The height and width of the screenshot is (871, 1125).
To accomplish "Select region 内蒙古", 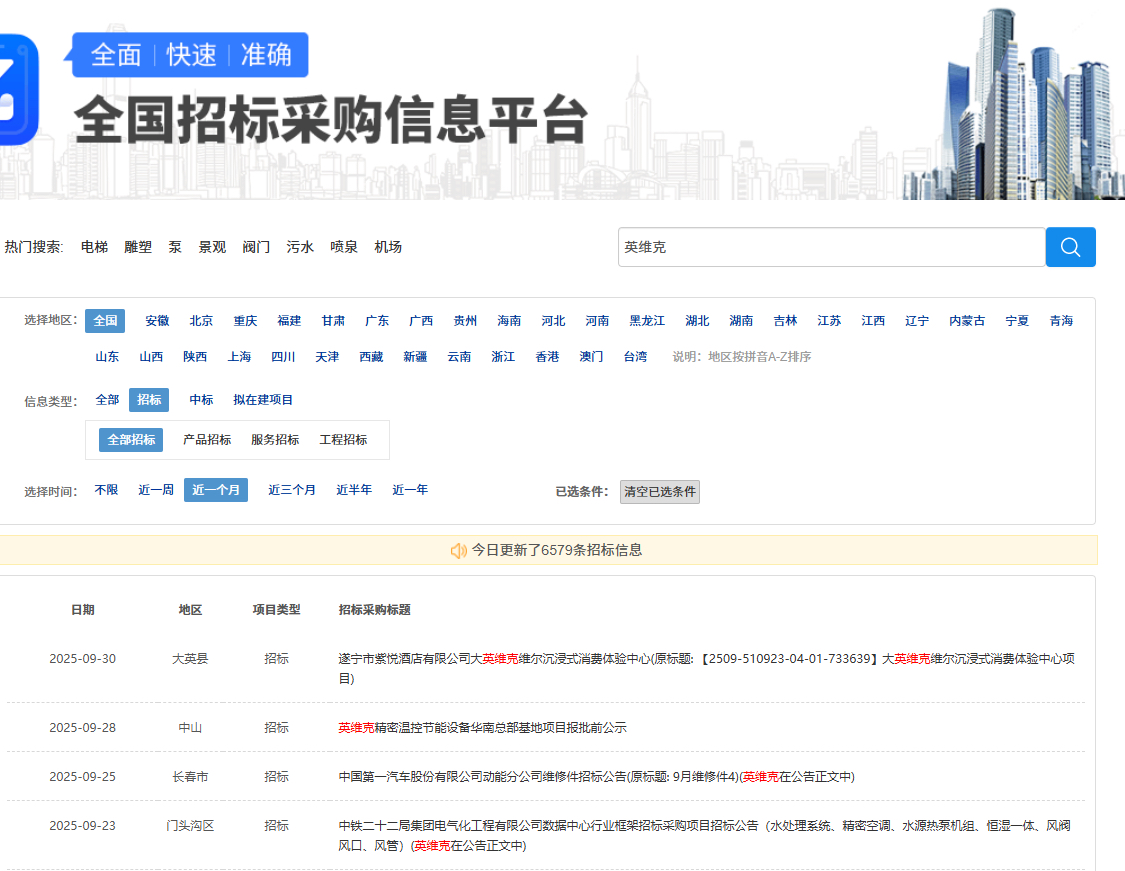I will click(966, 321).
